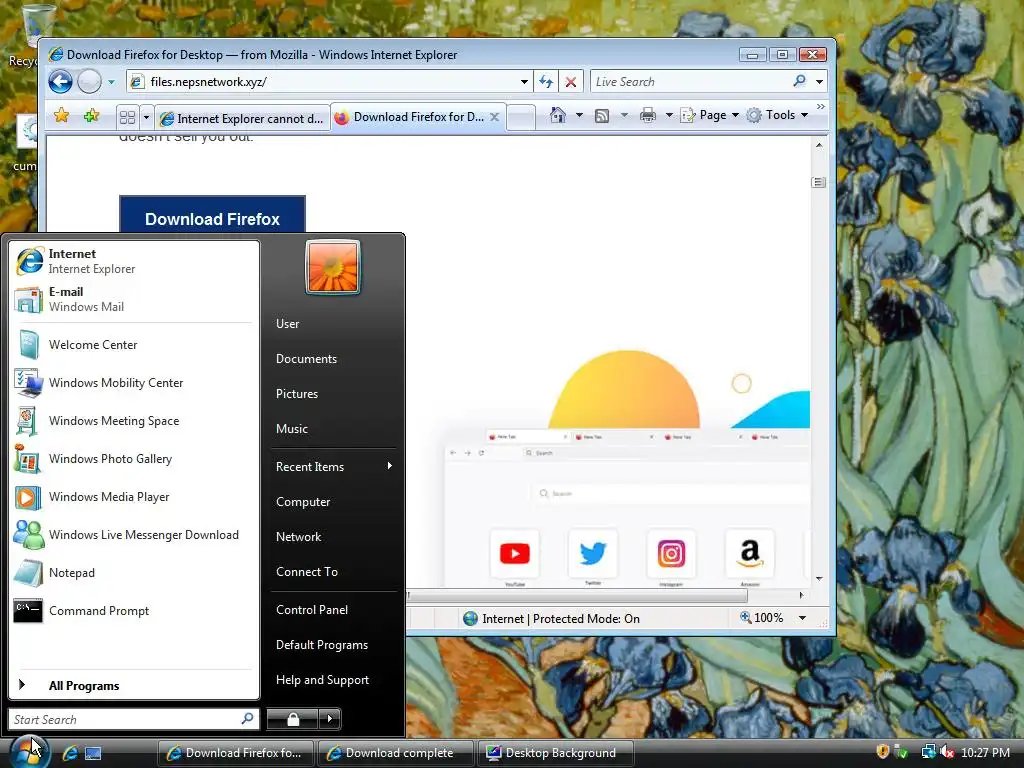
Task: Open the Quick Tabs grid view
Action: 127,118
